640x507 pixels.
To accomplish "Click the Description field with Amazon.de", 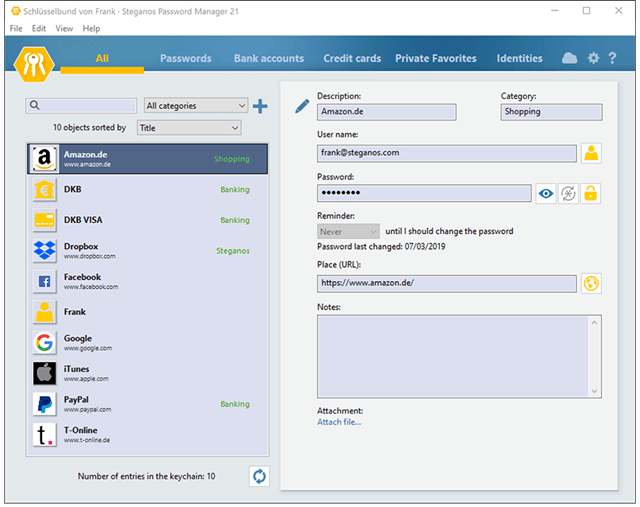I will coord(387,112).
